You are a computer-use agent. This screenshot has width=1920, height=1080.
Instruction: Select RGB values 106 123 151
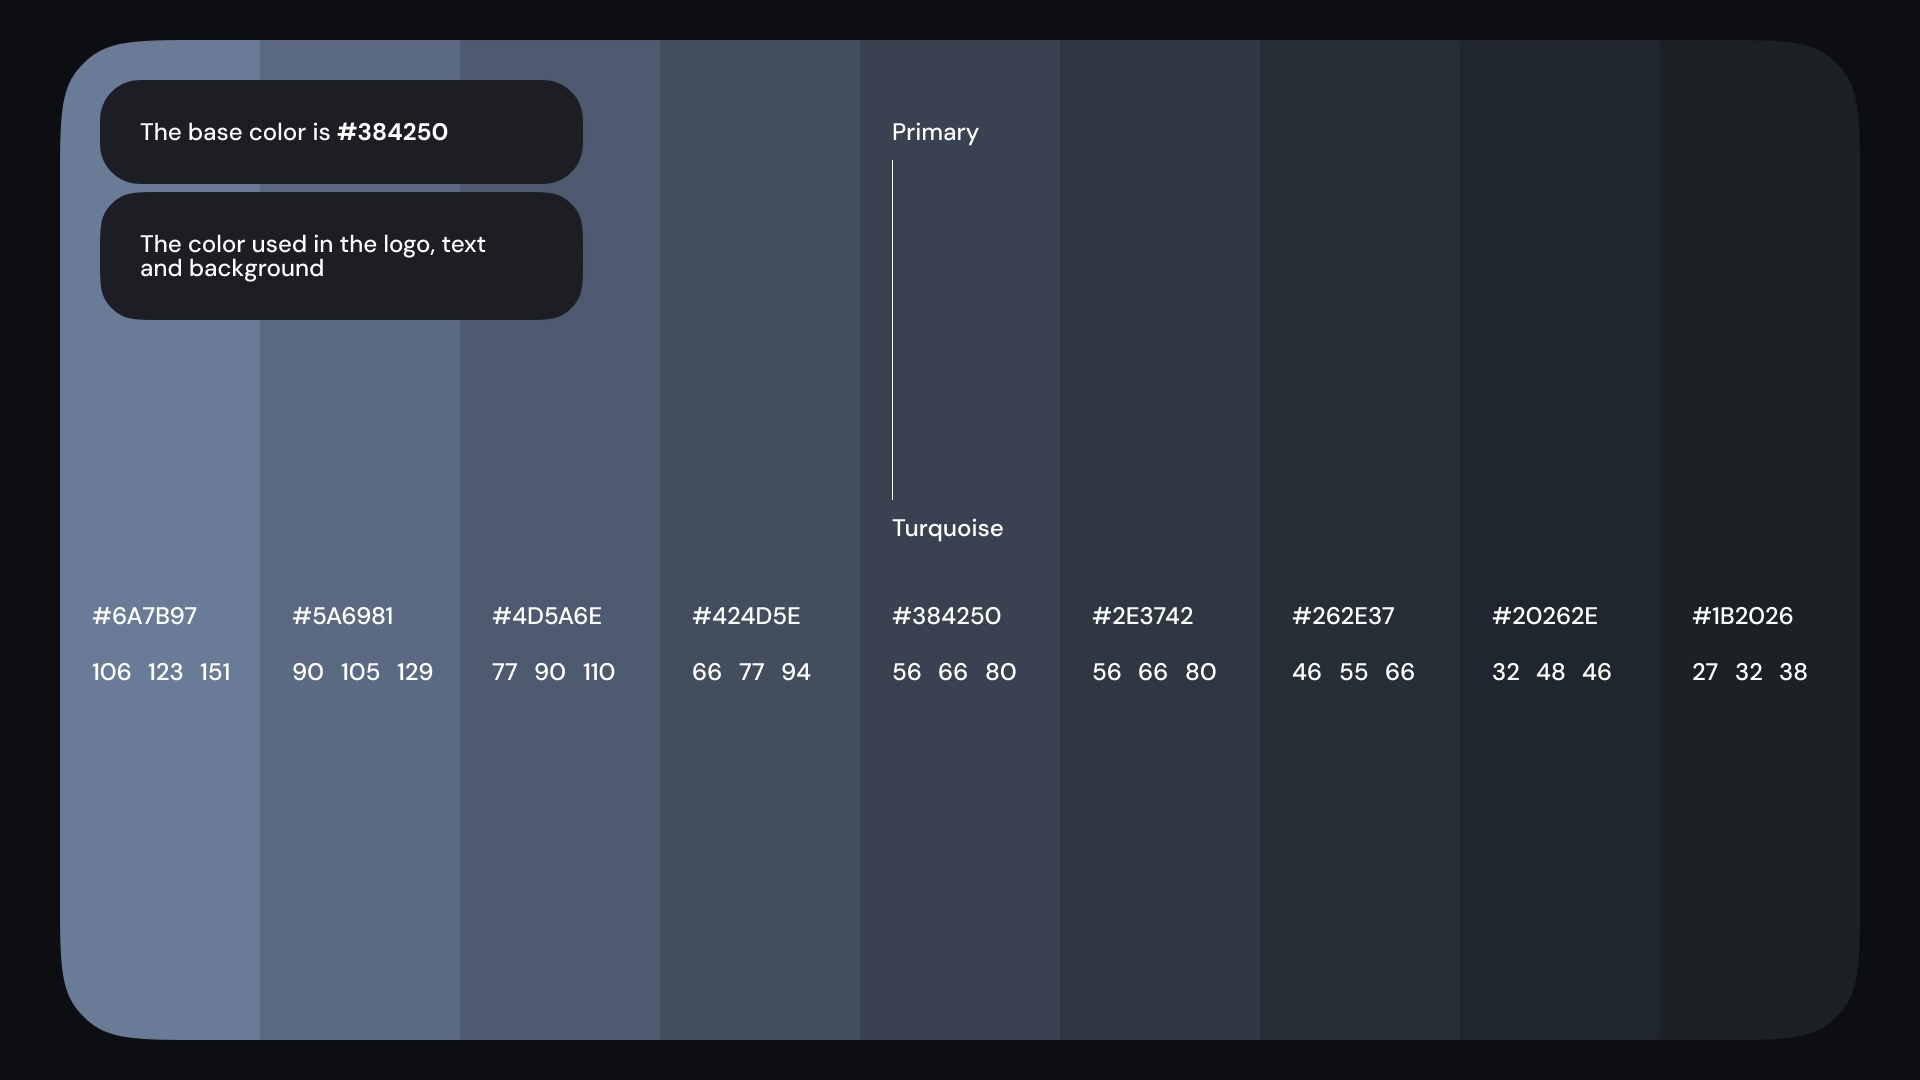(x=161, y=672)
